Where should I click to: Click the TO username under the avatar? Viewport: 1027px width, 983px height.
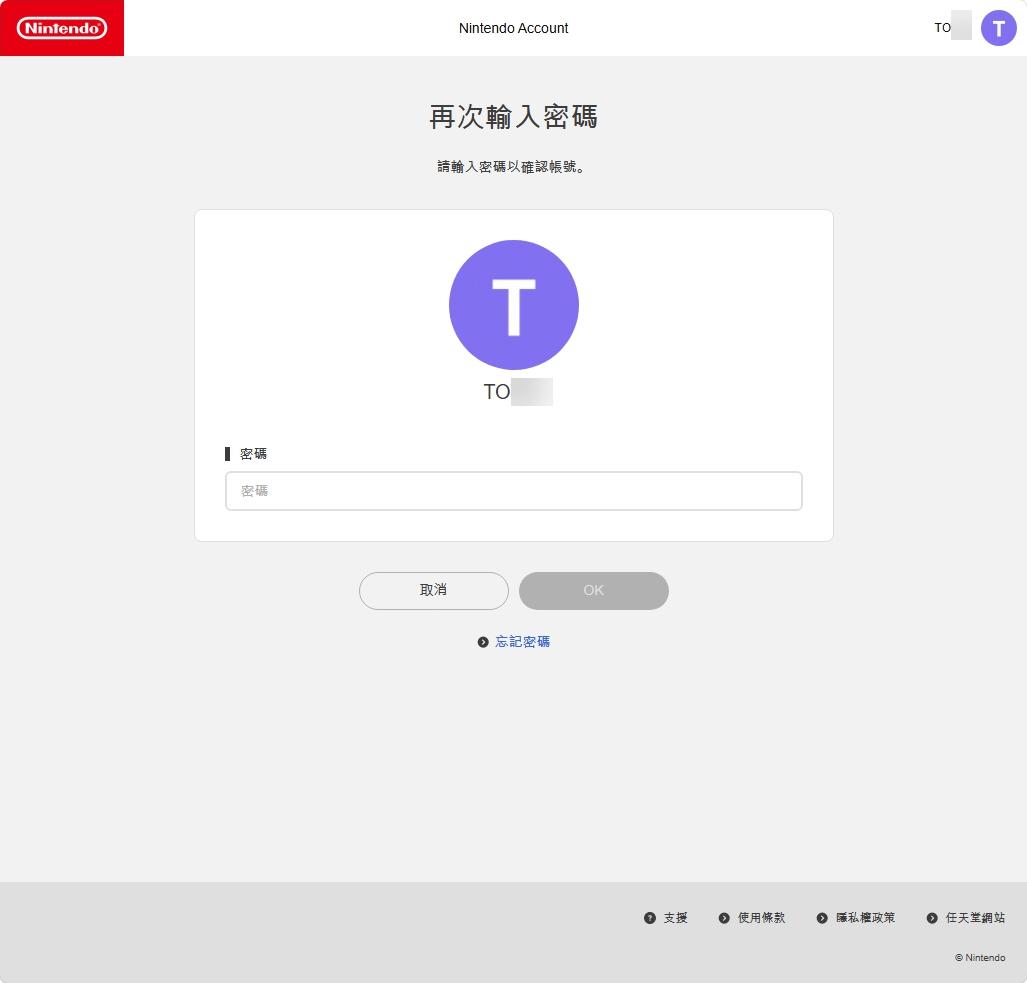[x=514, y=392]
